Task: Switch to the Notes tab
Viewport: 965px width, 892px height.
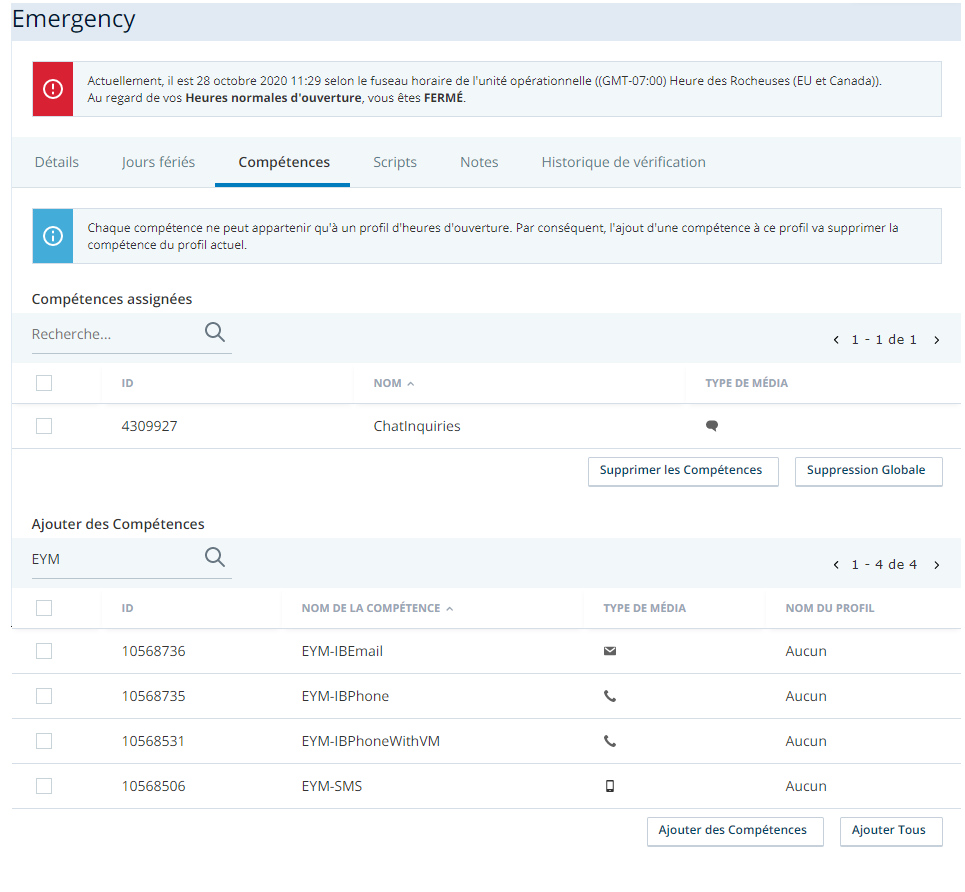Action: (479, 162)
